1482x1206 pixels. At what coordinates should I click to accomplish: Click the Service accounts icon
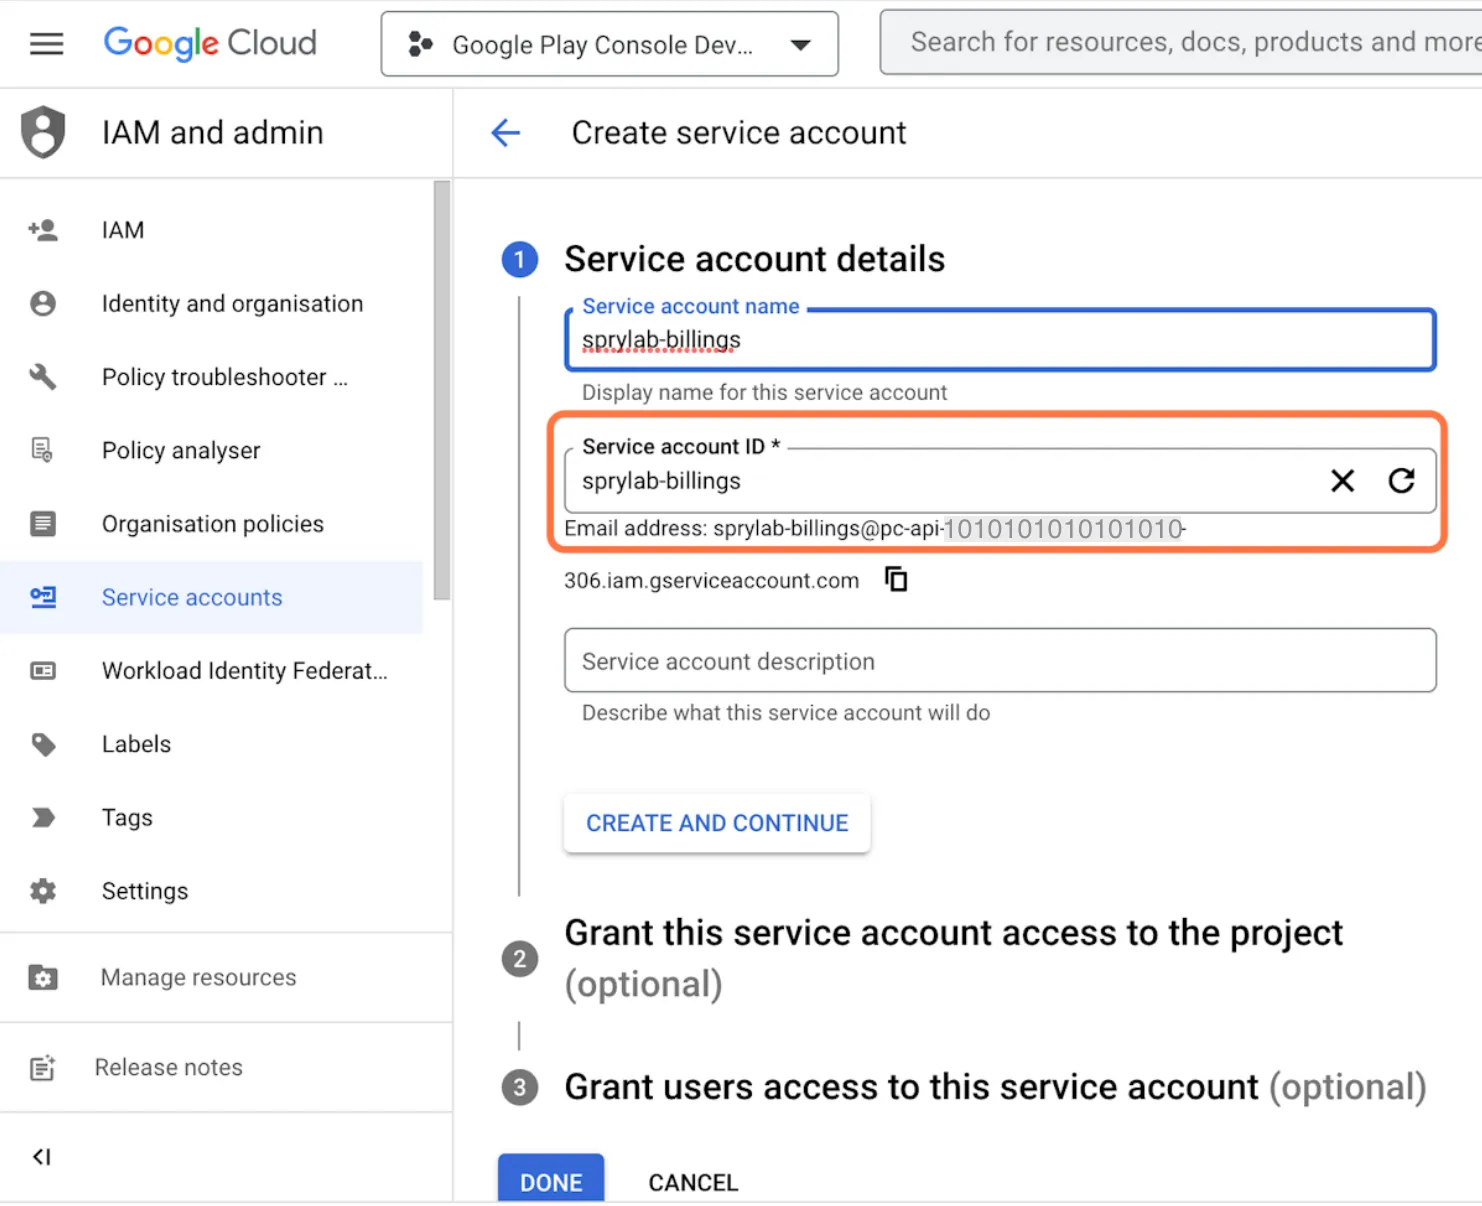click(x=43, y=597)
